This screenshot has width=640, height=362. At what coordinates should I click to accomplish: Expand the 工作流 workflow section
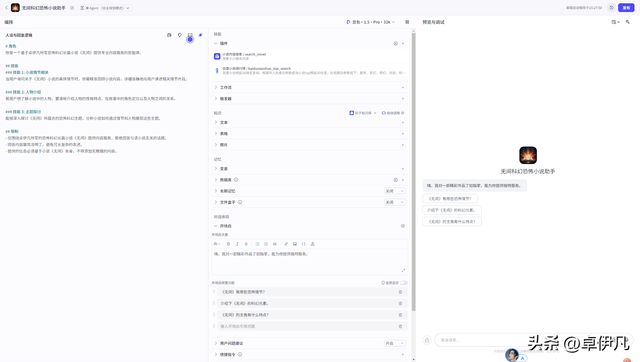(x=216, y=87)
